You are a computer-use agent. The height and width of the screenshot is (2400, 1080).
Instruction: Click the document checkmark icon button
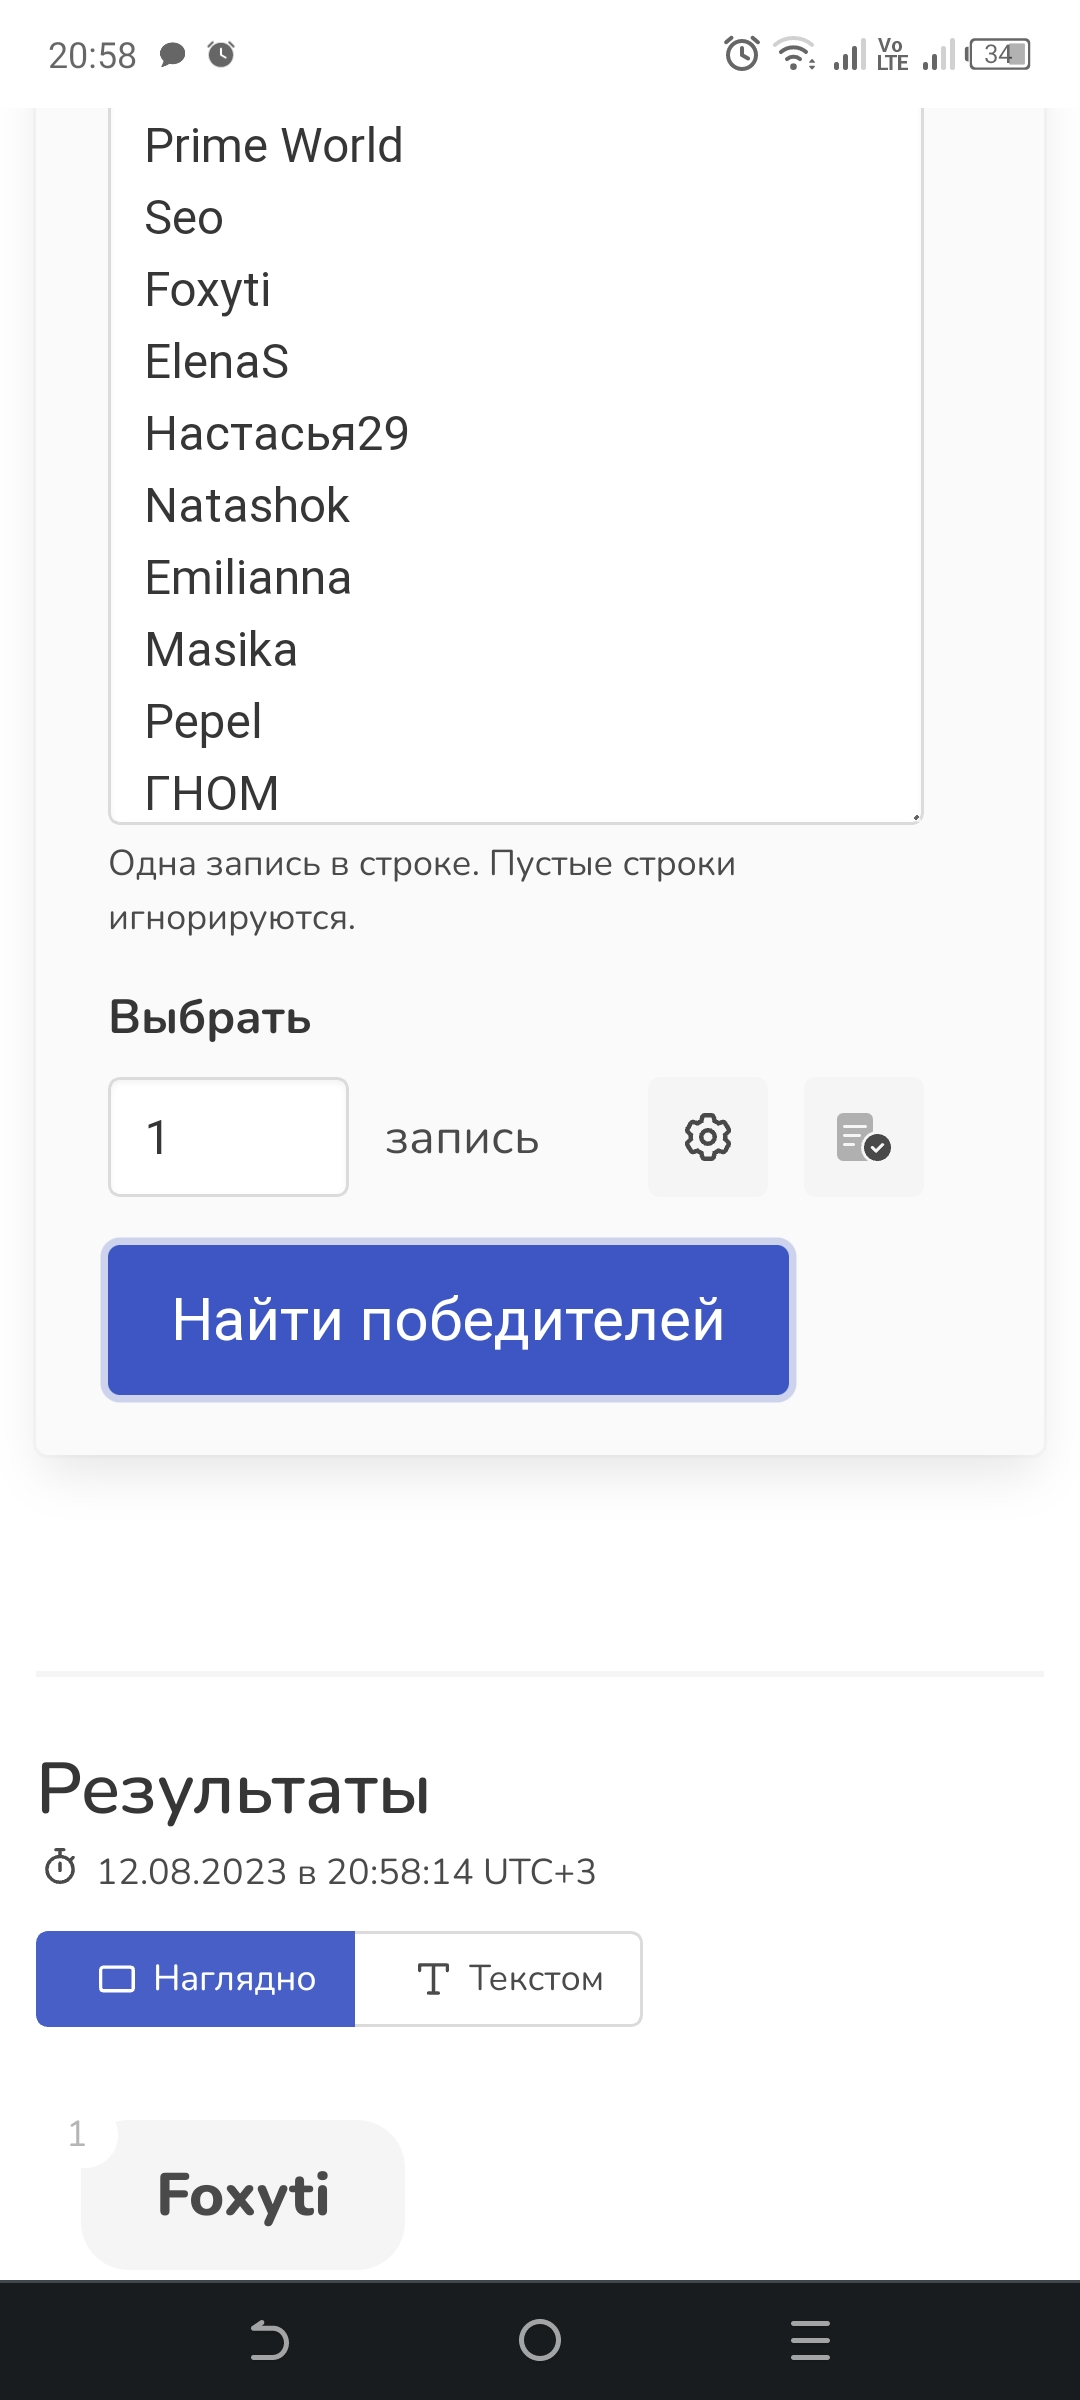tap(864, 1137)
